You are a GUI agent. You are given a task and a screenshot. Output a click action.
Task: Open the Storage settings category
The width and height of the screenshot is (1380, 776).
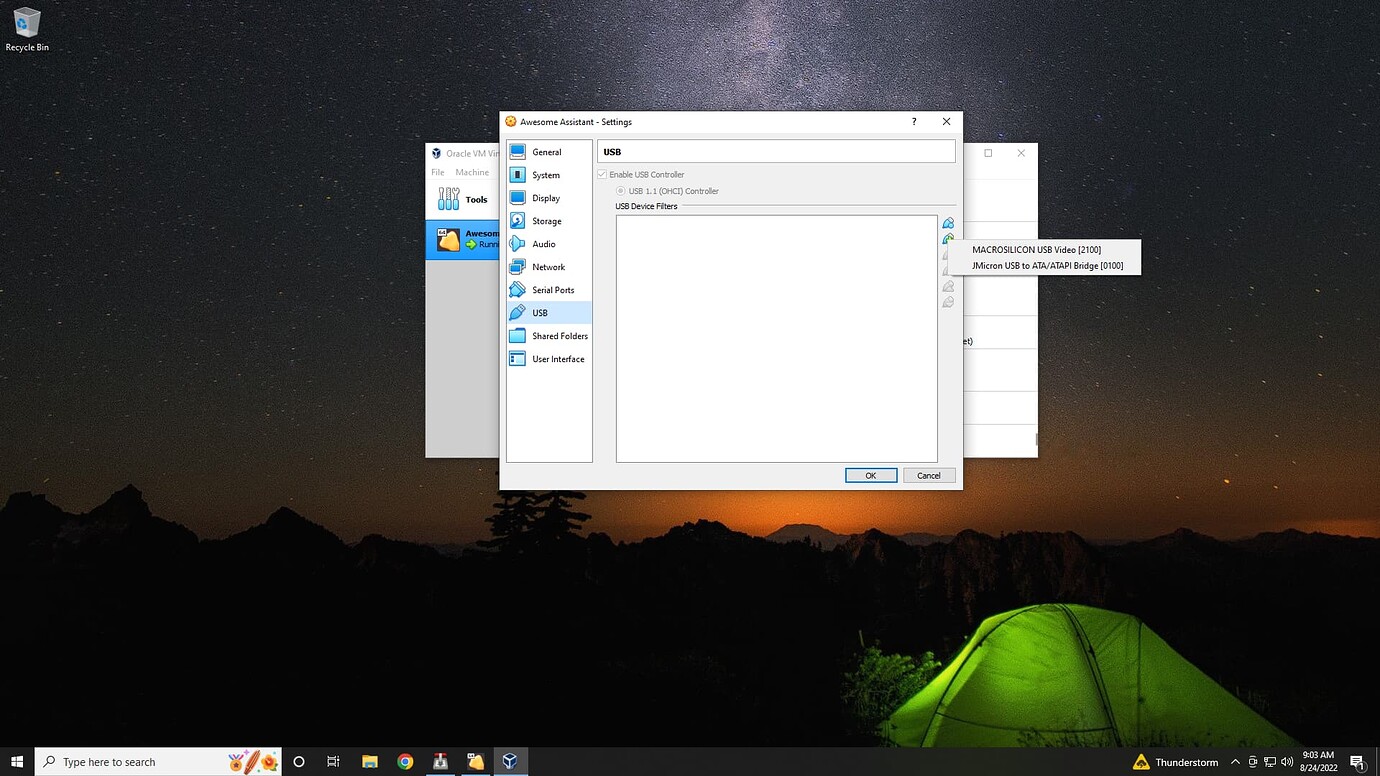click(549, 221)
